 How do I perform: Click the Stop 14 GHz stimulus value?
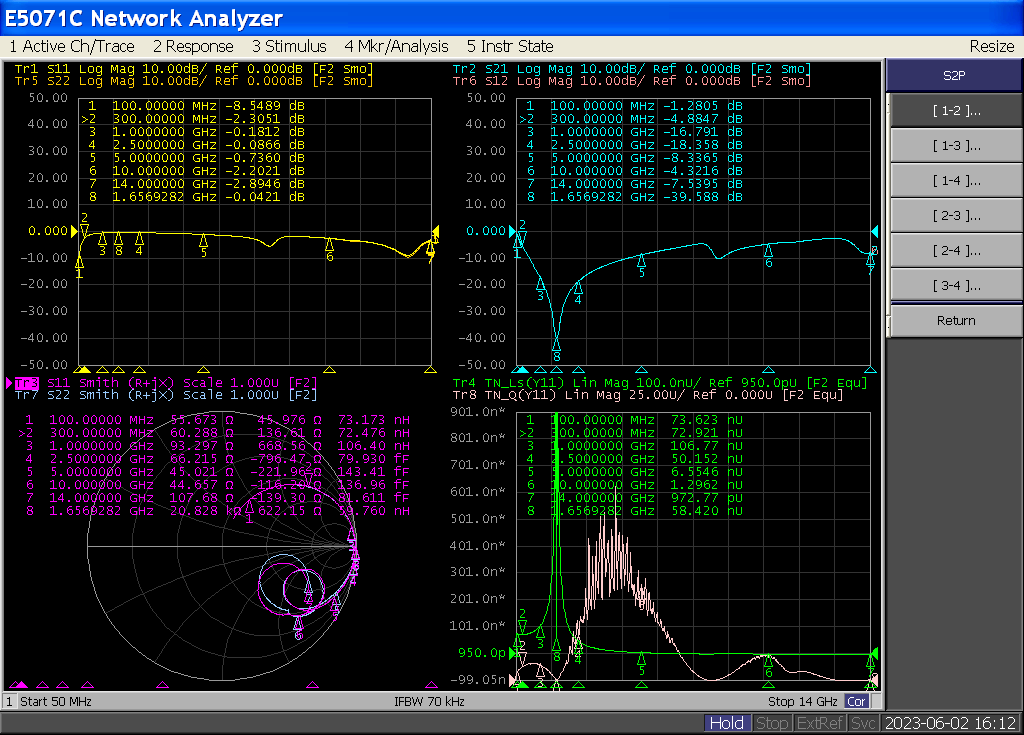pyautogui.click(x=803, y=702)
